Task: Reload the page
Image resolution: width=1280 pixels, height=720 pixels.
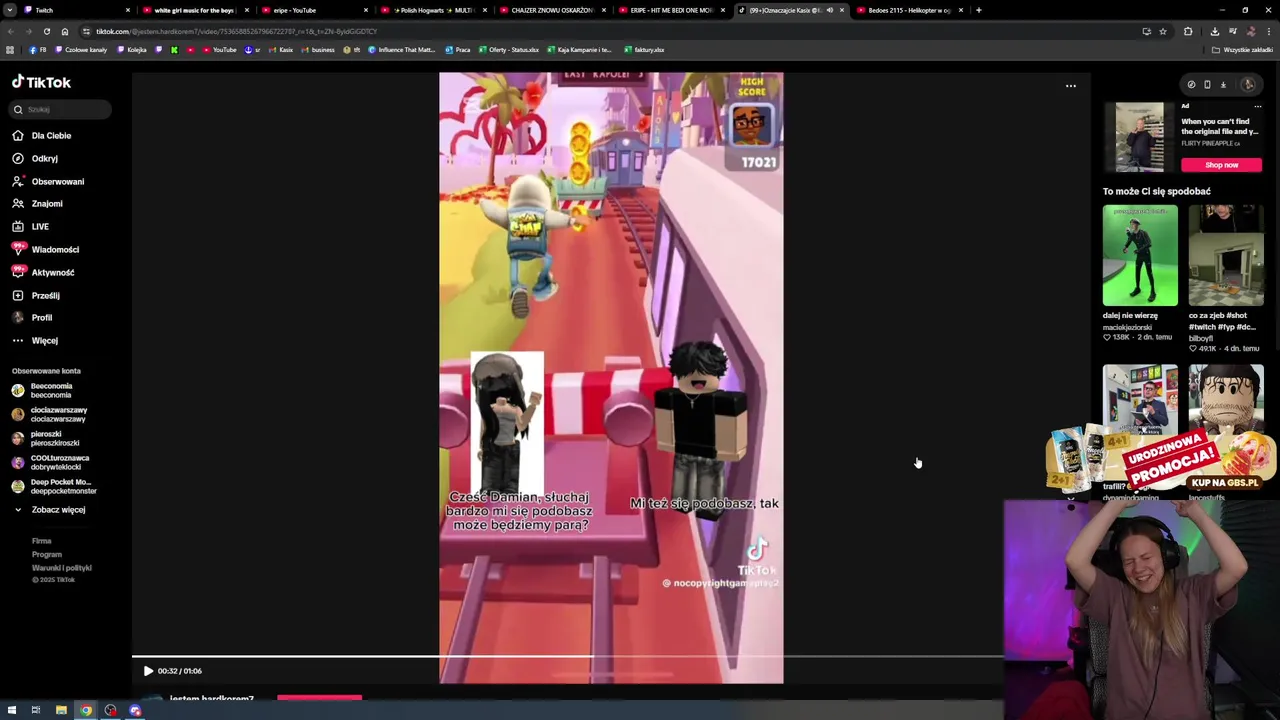Action: coord(46,31)
